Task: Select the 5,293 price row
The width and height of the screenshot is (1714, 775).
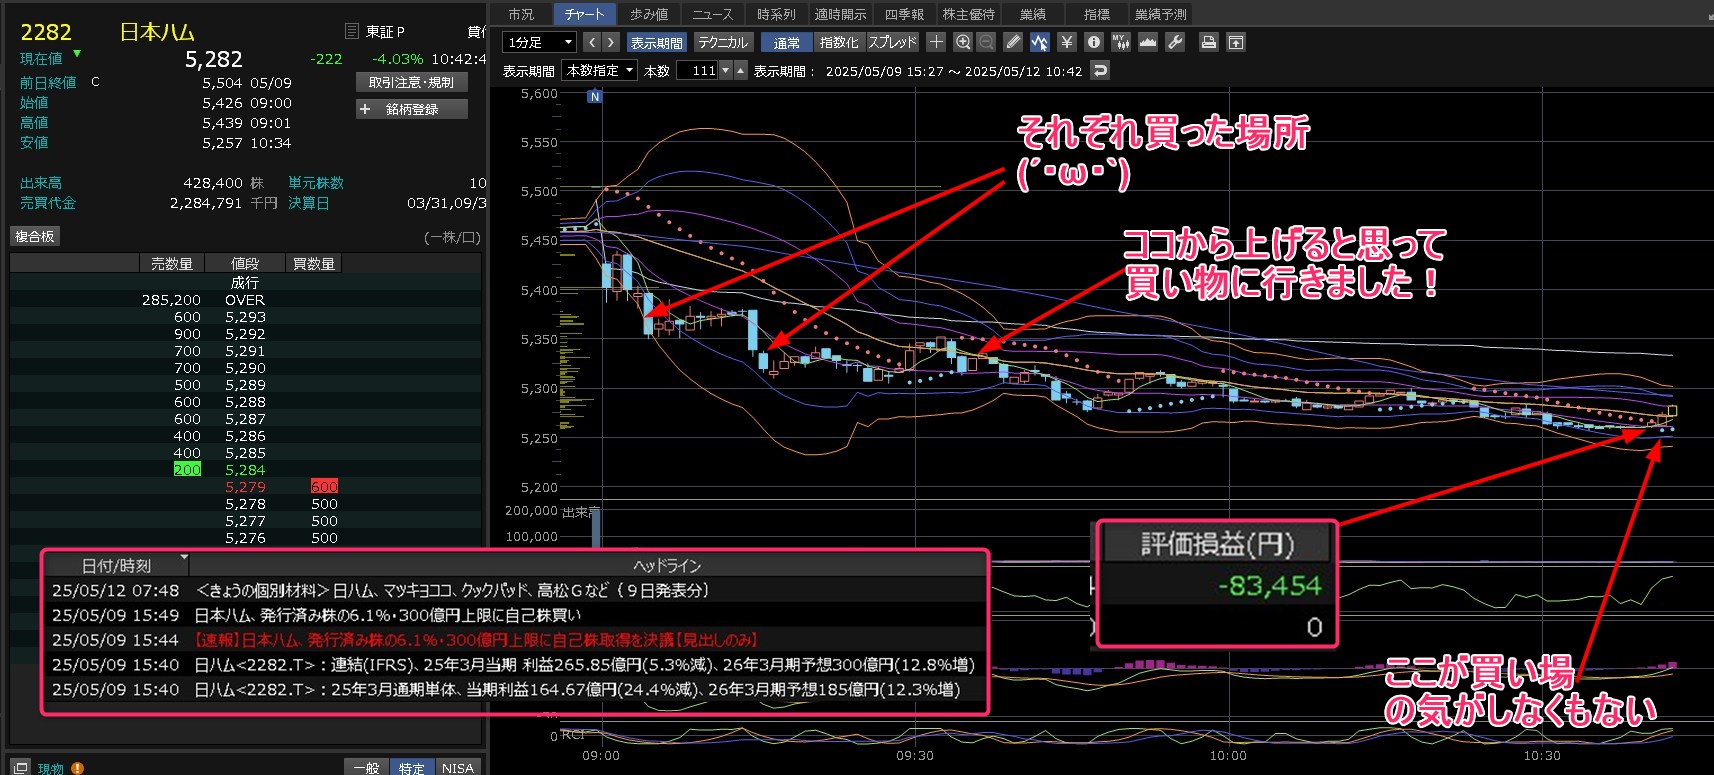Action: pos(245,317)
